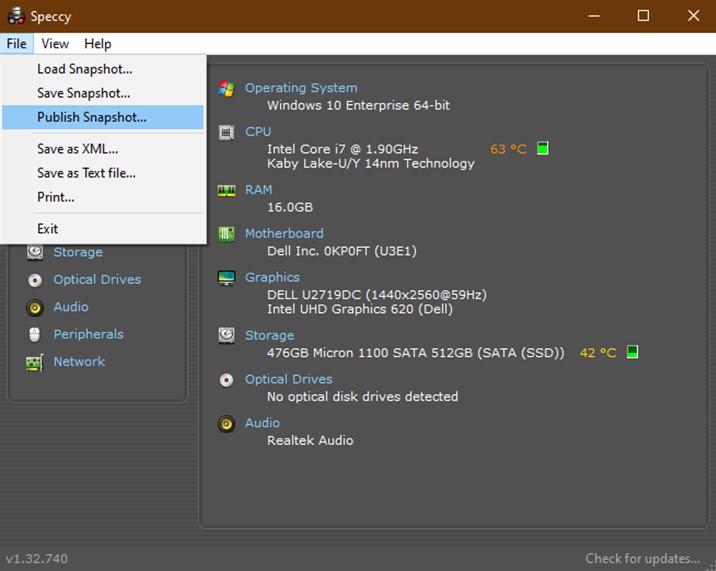Open the Help menu
The image size is (716, 571).
pos(98,44)
